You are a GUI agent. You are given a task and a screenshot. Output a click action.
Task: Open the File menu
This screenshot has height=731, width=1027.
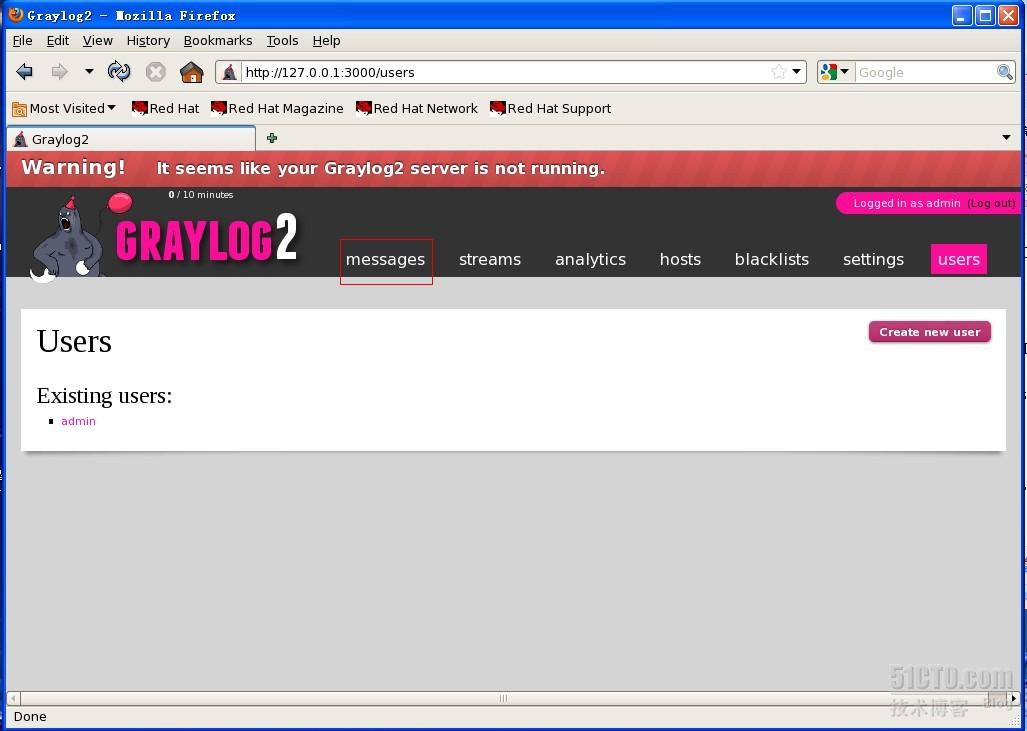[x=22, y=41]
